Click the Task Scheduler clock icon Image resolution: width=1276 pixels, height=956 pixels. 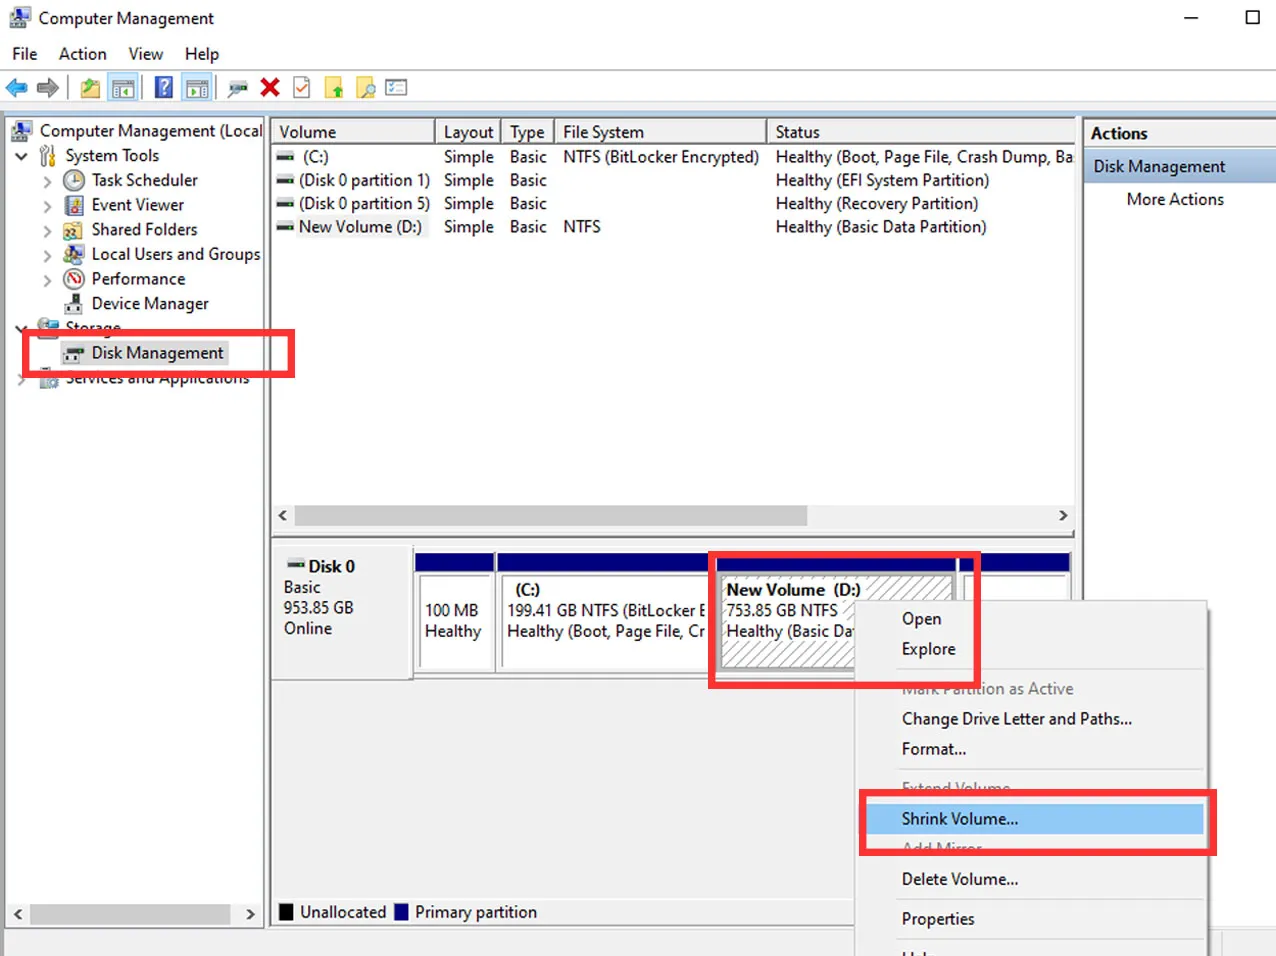point(73,180)
